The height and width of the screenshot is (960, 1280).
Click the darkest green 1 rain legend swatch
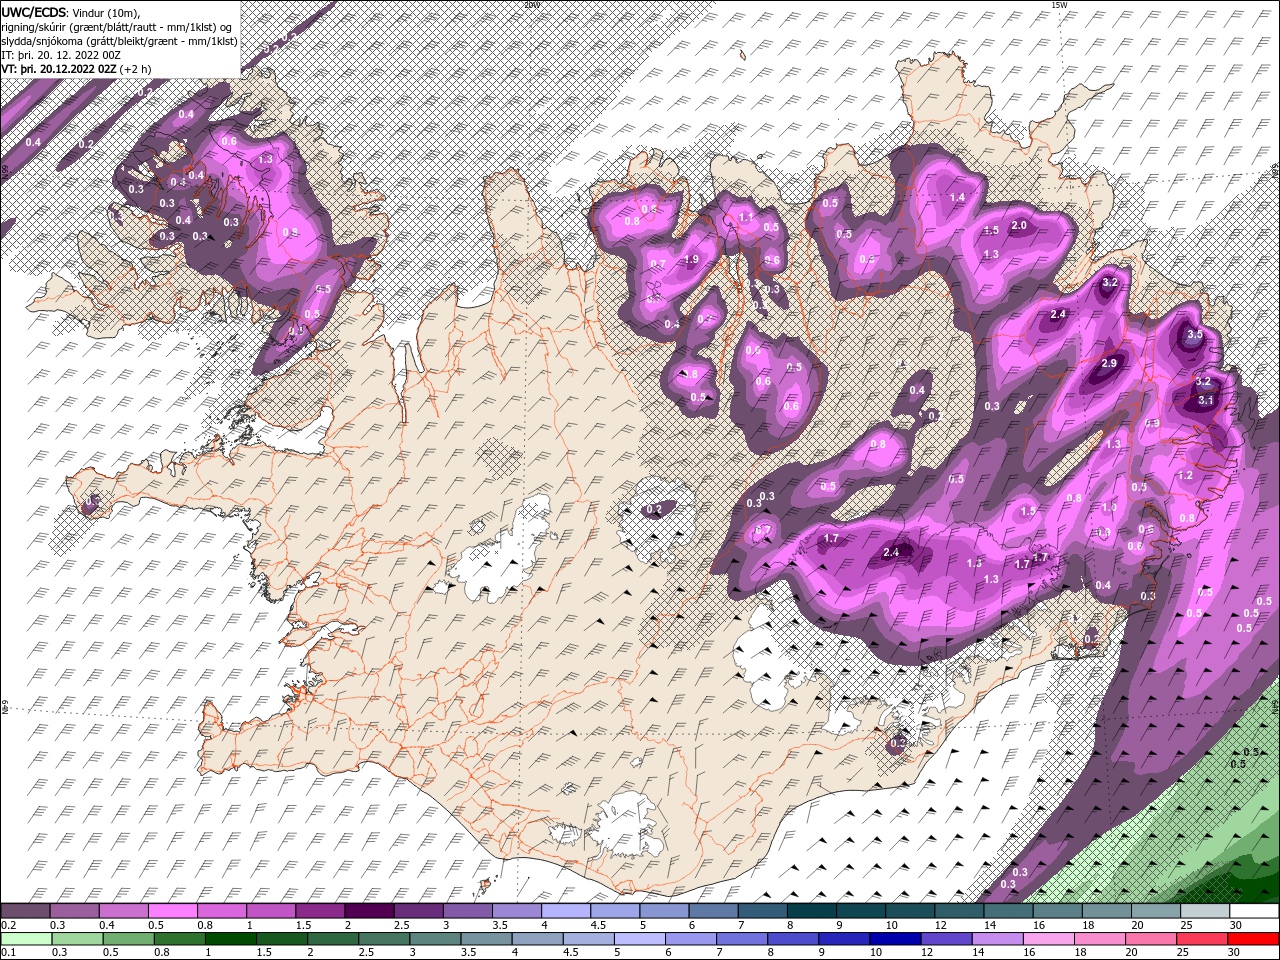point(230,938)
